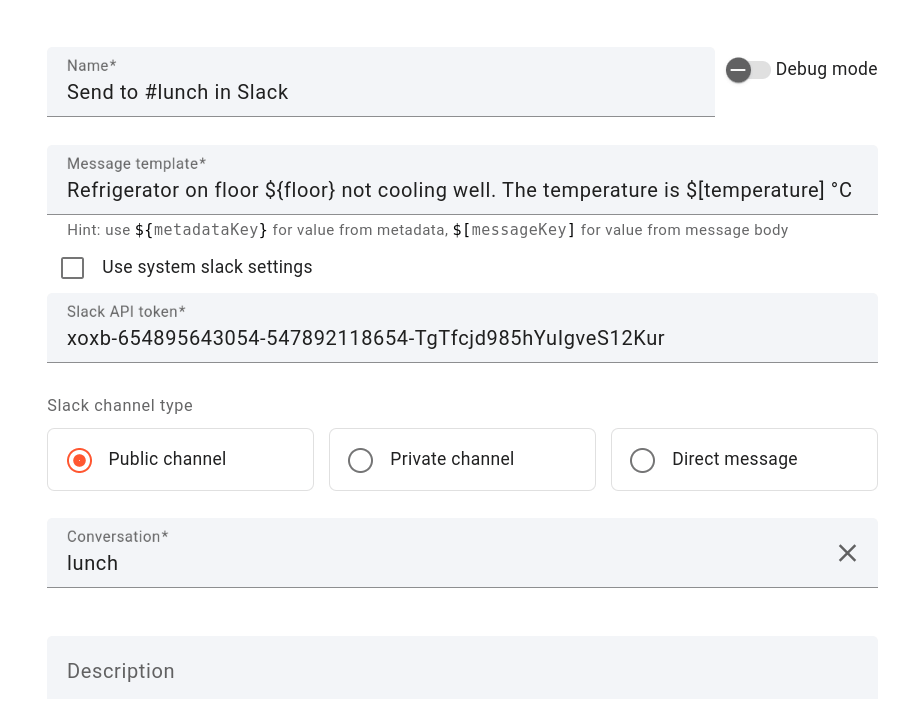Select the Private channel radio button
This screenshot has height=709, width=924.
point(360,460)
